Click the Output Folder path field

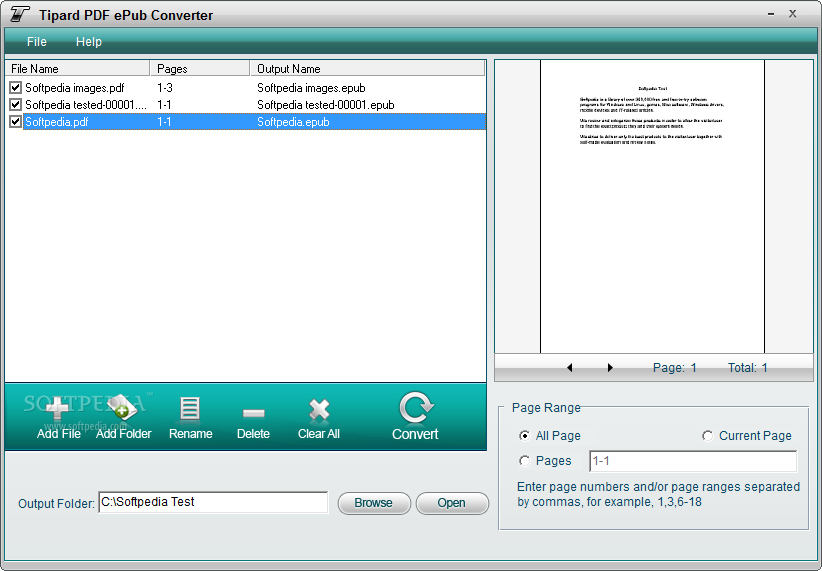(213, 502)
